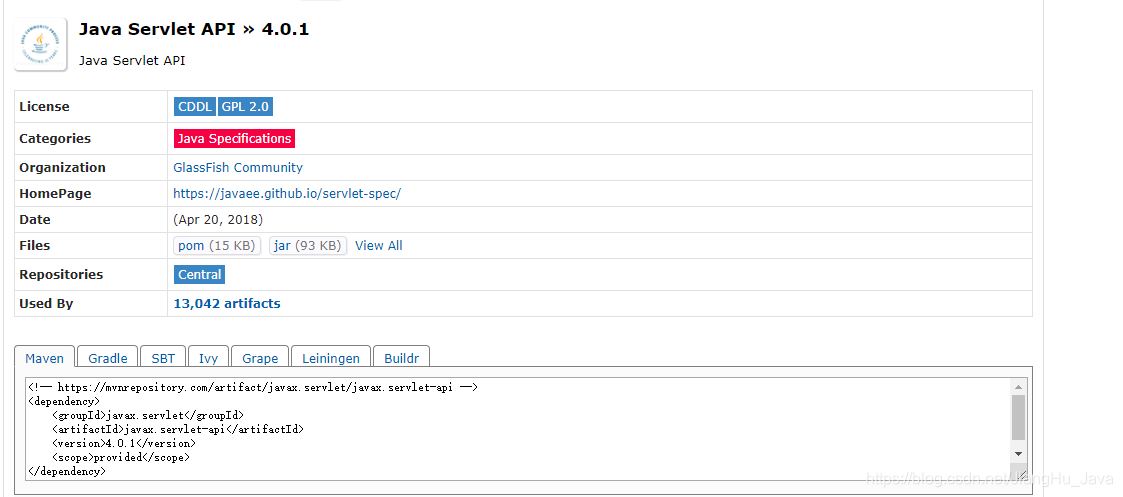Switch to the SBT tab
Viewport: 1123px width, 497px height.
tap(163, 358)
